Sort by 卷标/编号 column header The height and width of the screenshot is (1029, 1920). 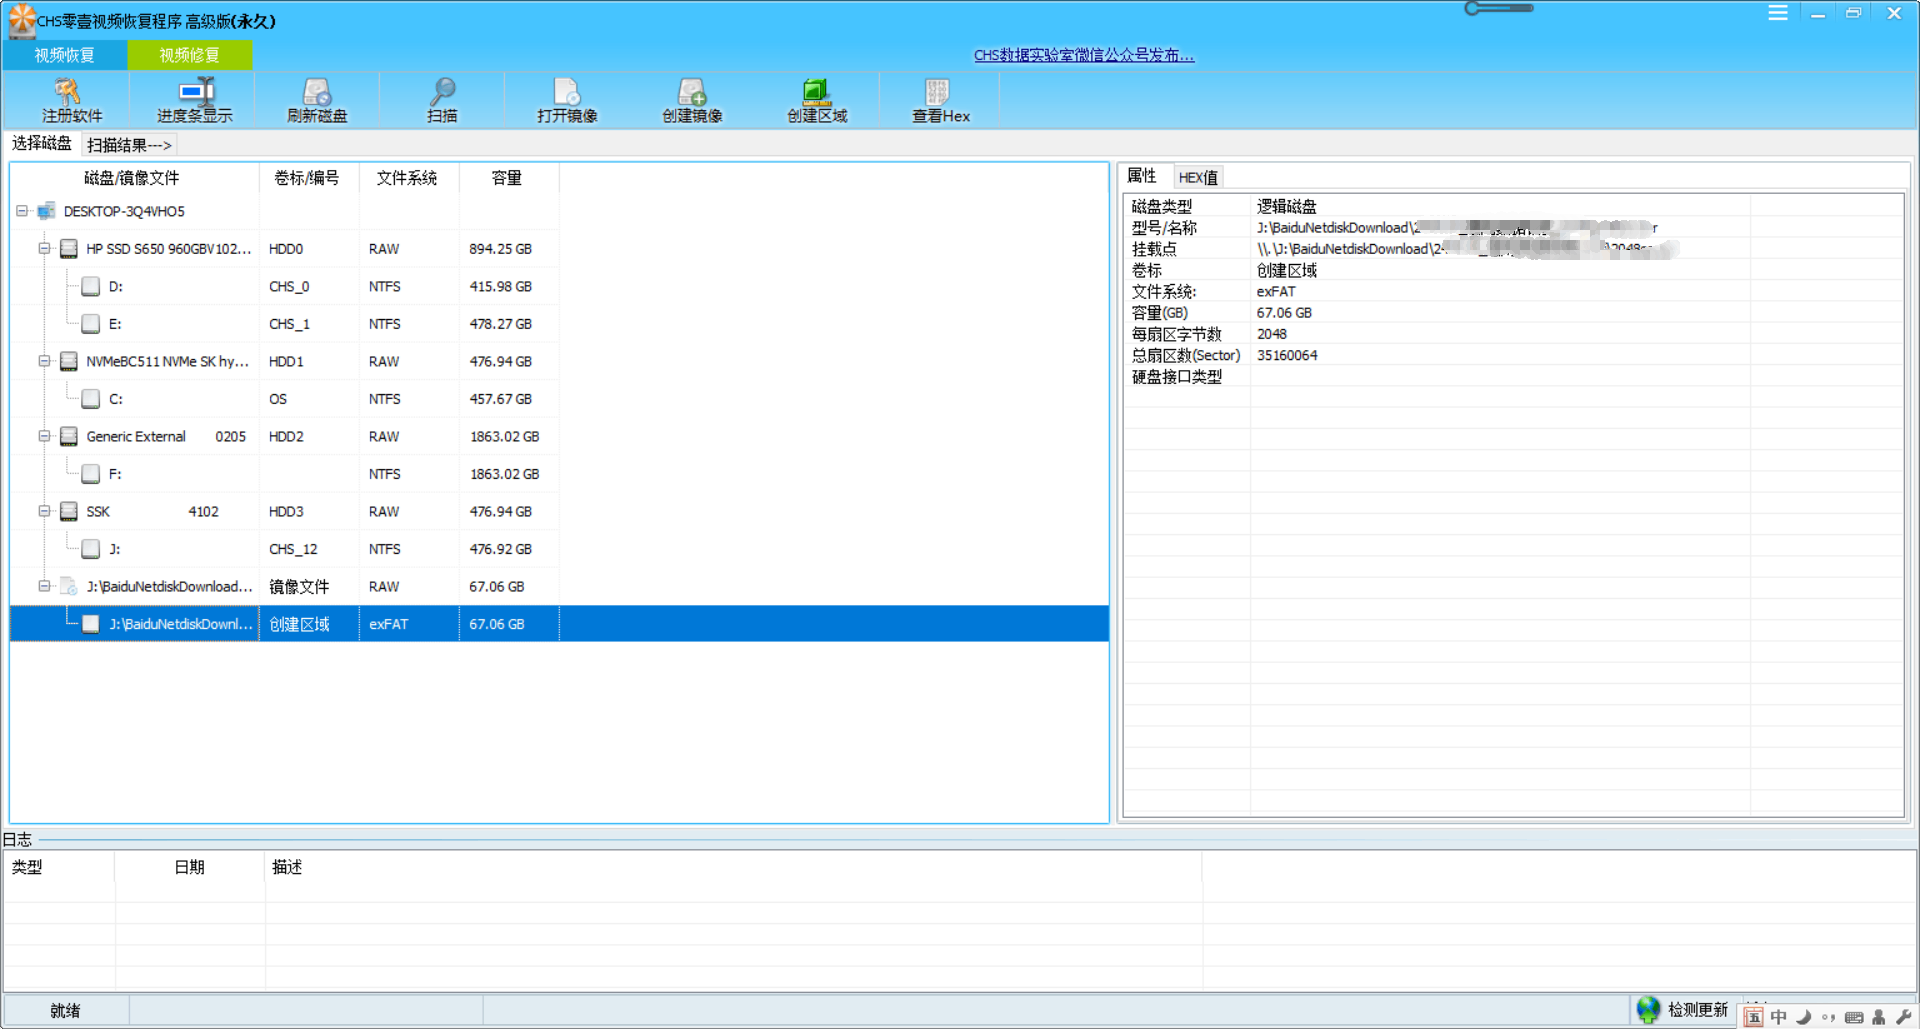pyautogui.click(x=307, y=178)
